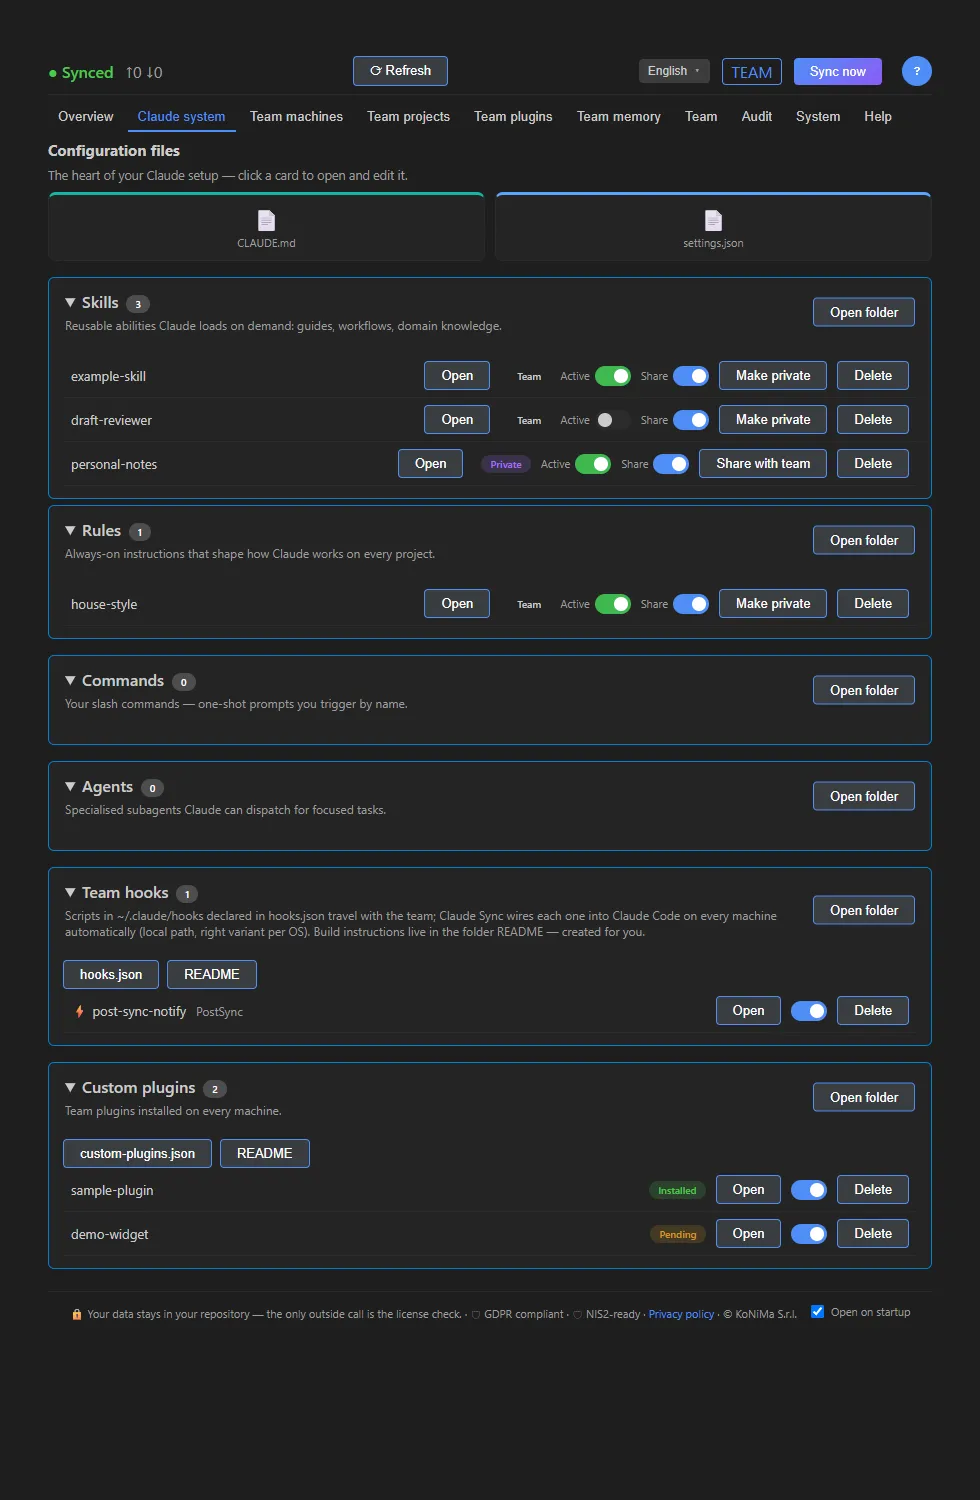Click the Sync now button
The image size is (980, 1500).
click(x=838, y=71)
